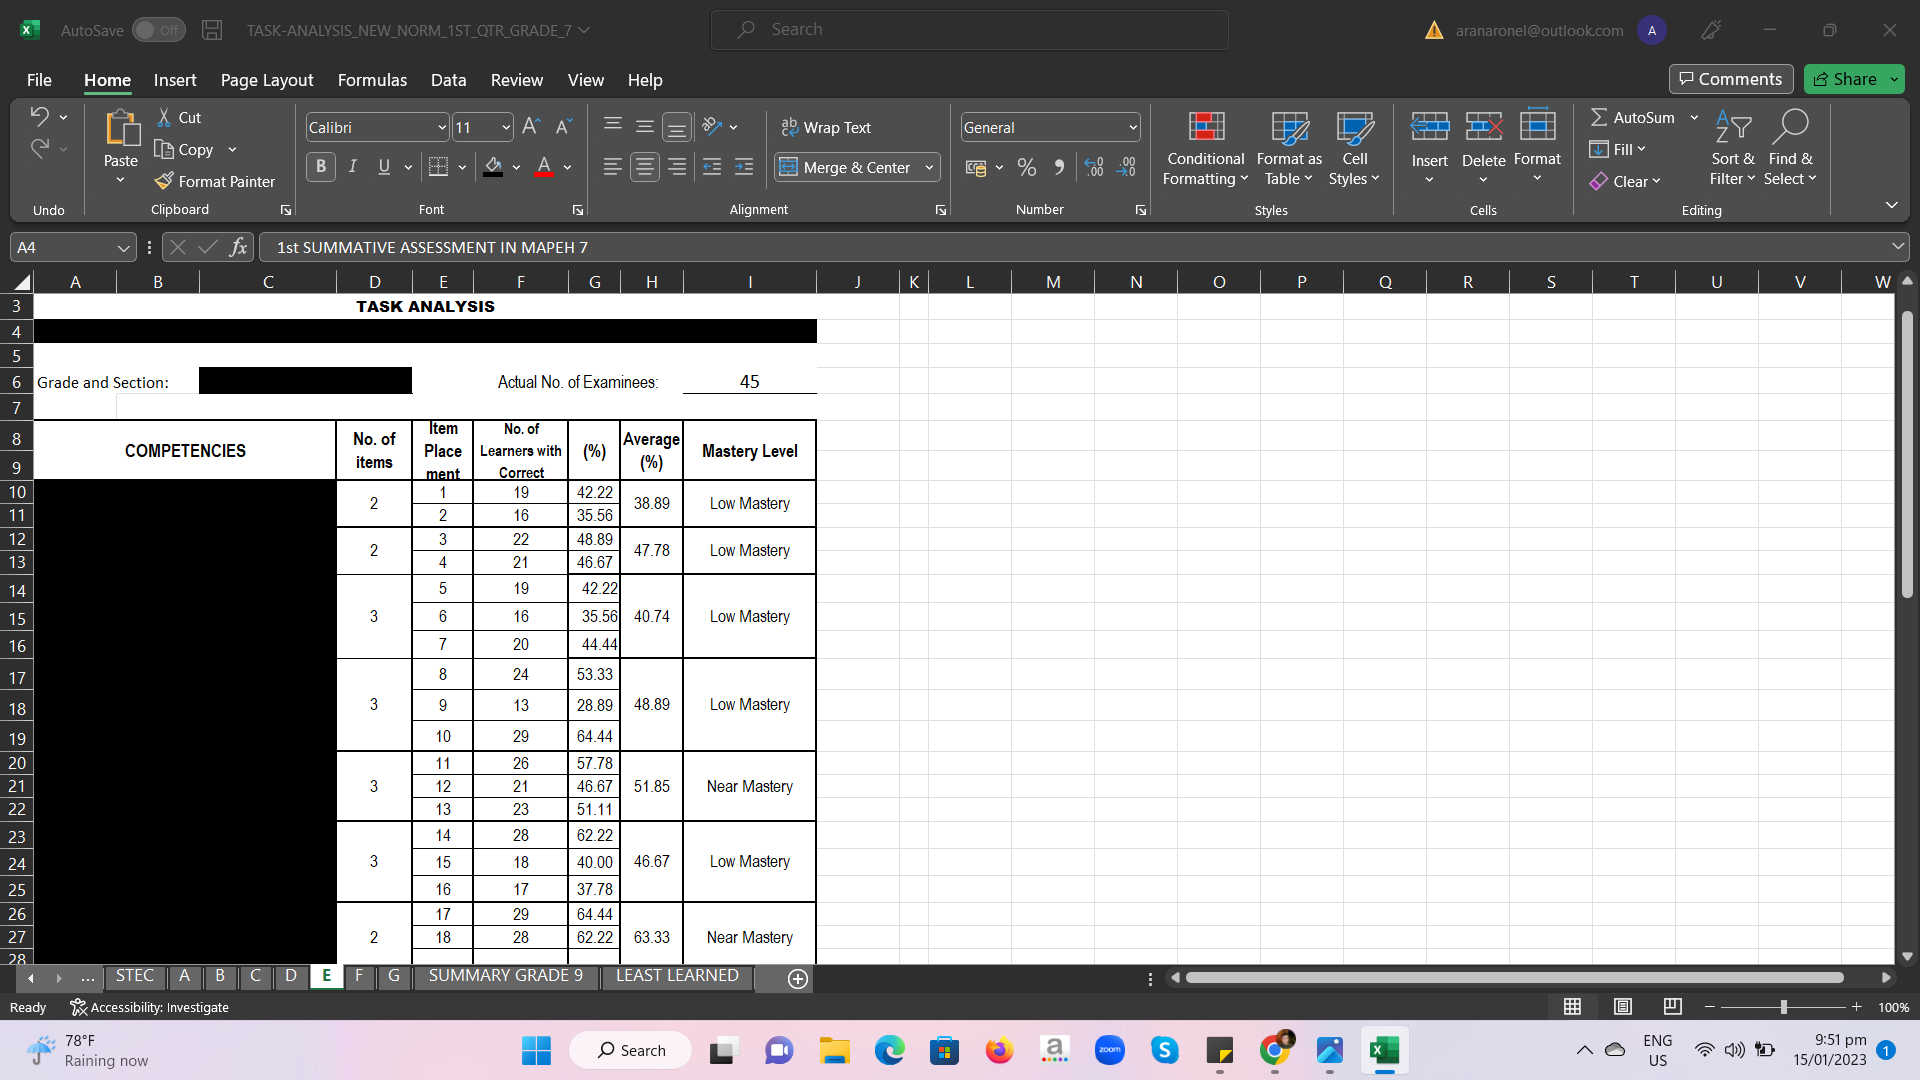The height and width of the screenshot is (1080, 1920).
Task: Click the Decrease Font Size icon
Action: click(563, 127)
